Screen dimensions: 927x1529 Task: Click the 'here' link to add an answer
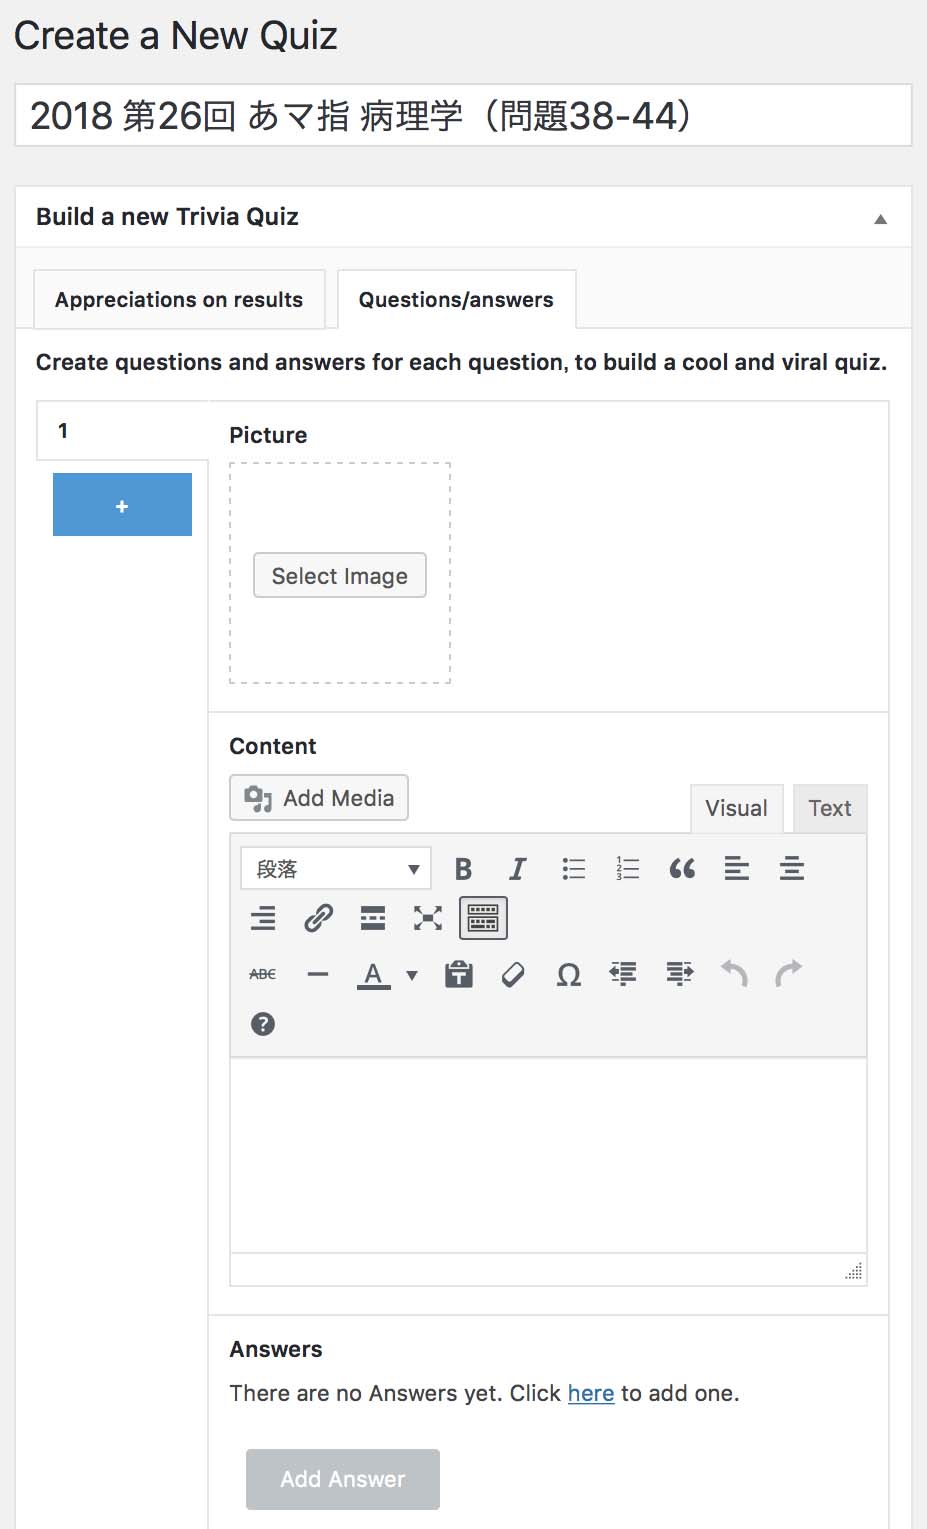pos(590,1393)
